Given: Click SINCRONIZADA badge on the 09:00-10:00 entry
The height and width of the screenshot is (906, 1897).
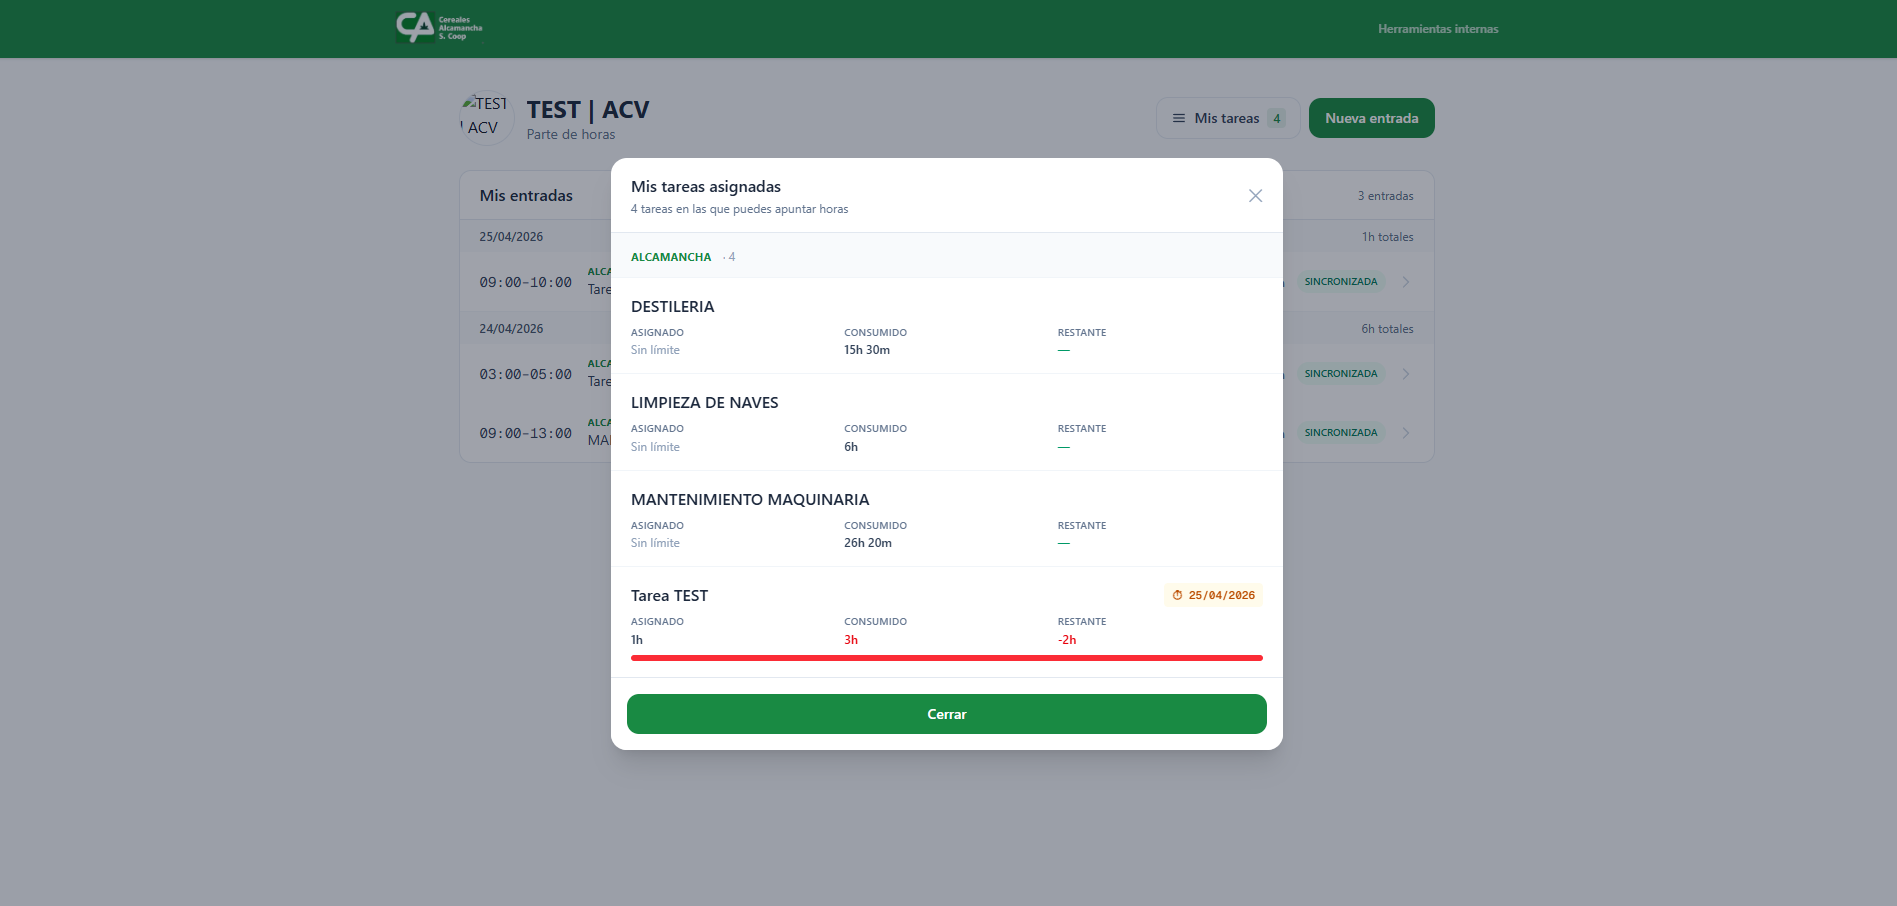Looking at the screenshot, I should coord(1340,282).
